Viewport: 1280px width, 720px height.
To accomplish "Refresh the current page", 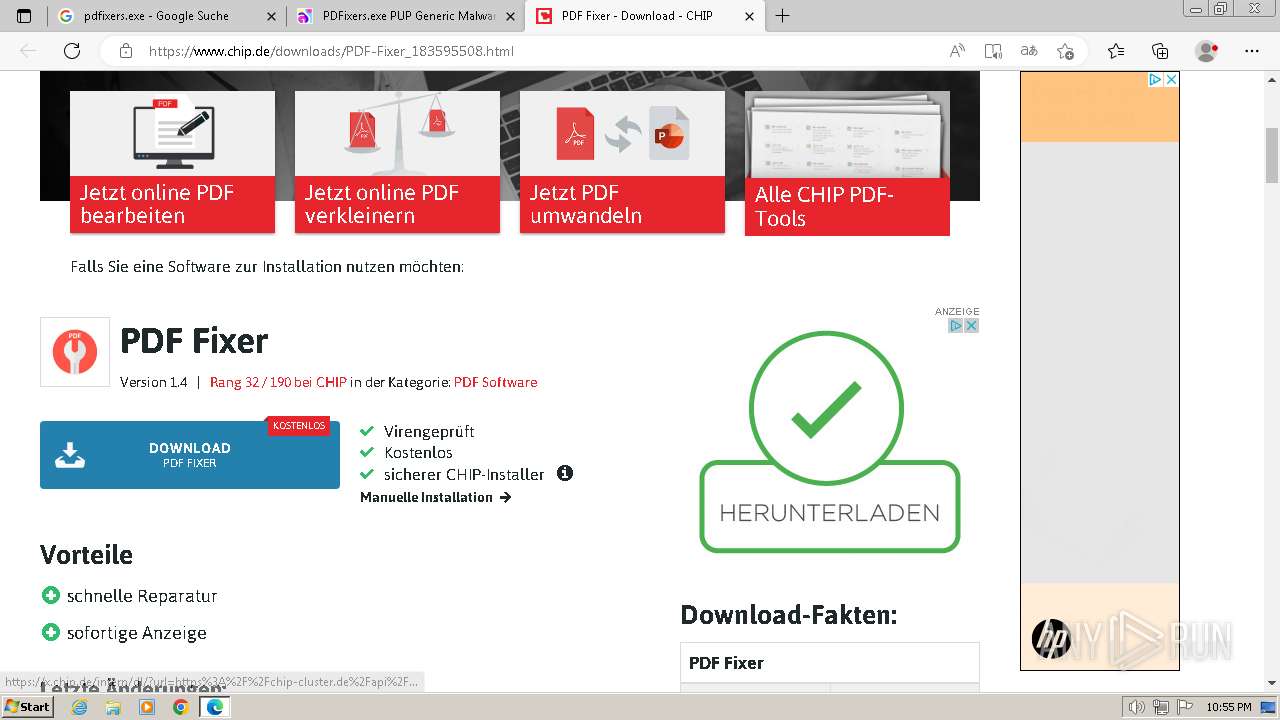I will pyautogui.click(x=72, y=51).
